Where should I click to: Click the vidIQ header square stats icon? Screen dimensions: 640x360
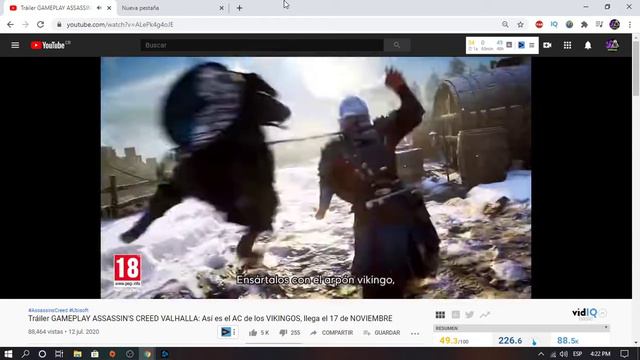click(x=509, y=45)
